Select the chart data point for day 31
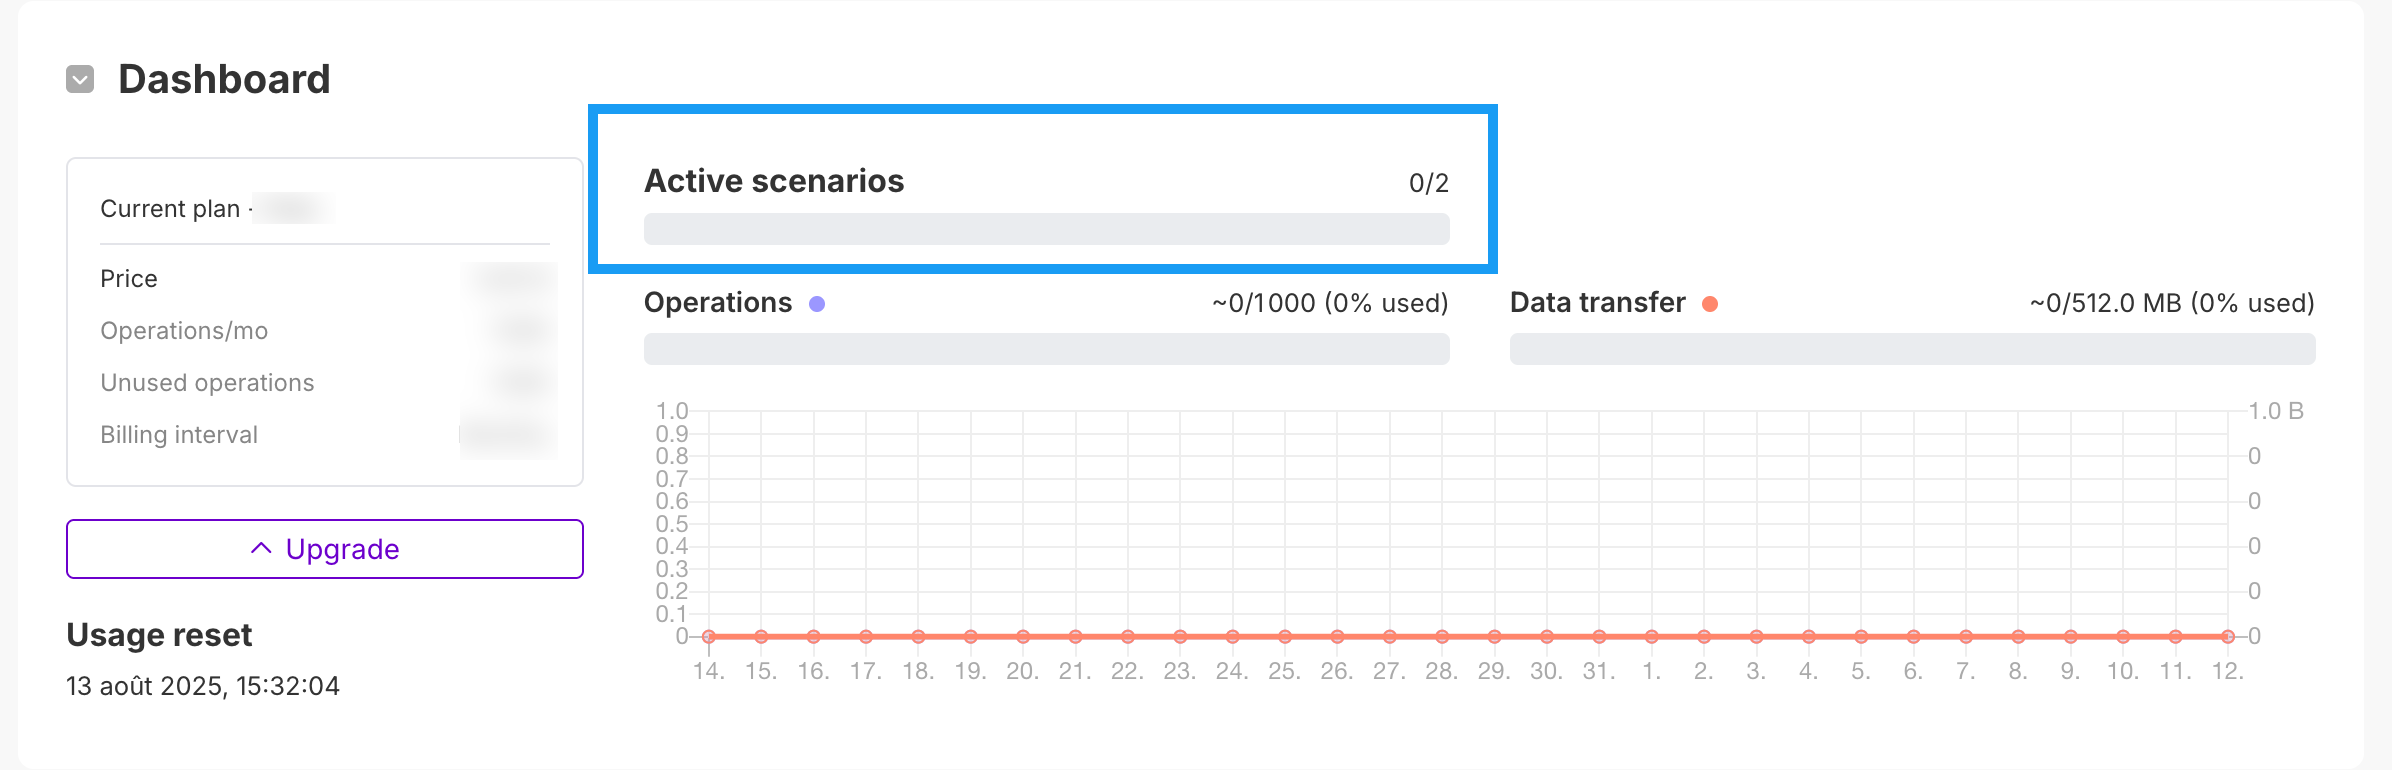The height and width of the screenshot is (770, 2392). tap(1599, 636)
